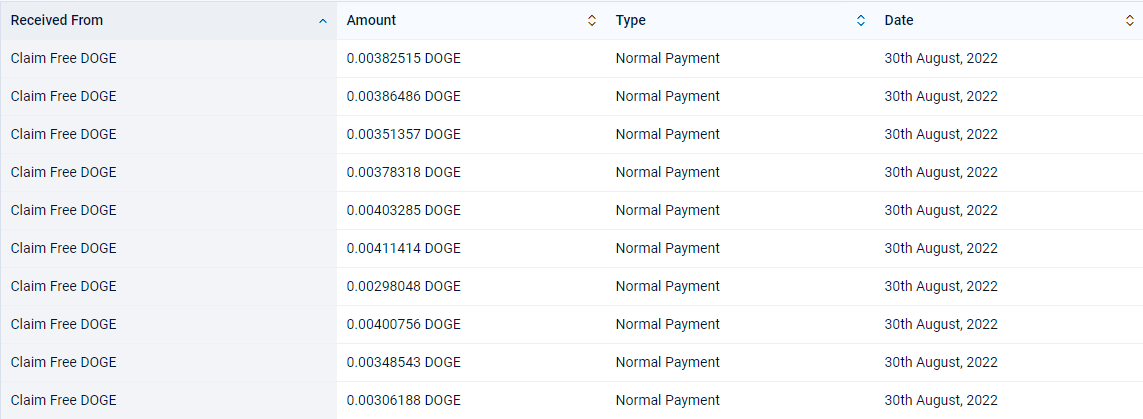Click the Amount column sort icon
1143x419 pixels.
point(592,20)
